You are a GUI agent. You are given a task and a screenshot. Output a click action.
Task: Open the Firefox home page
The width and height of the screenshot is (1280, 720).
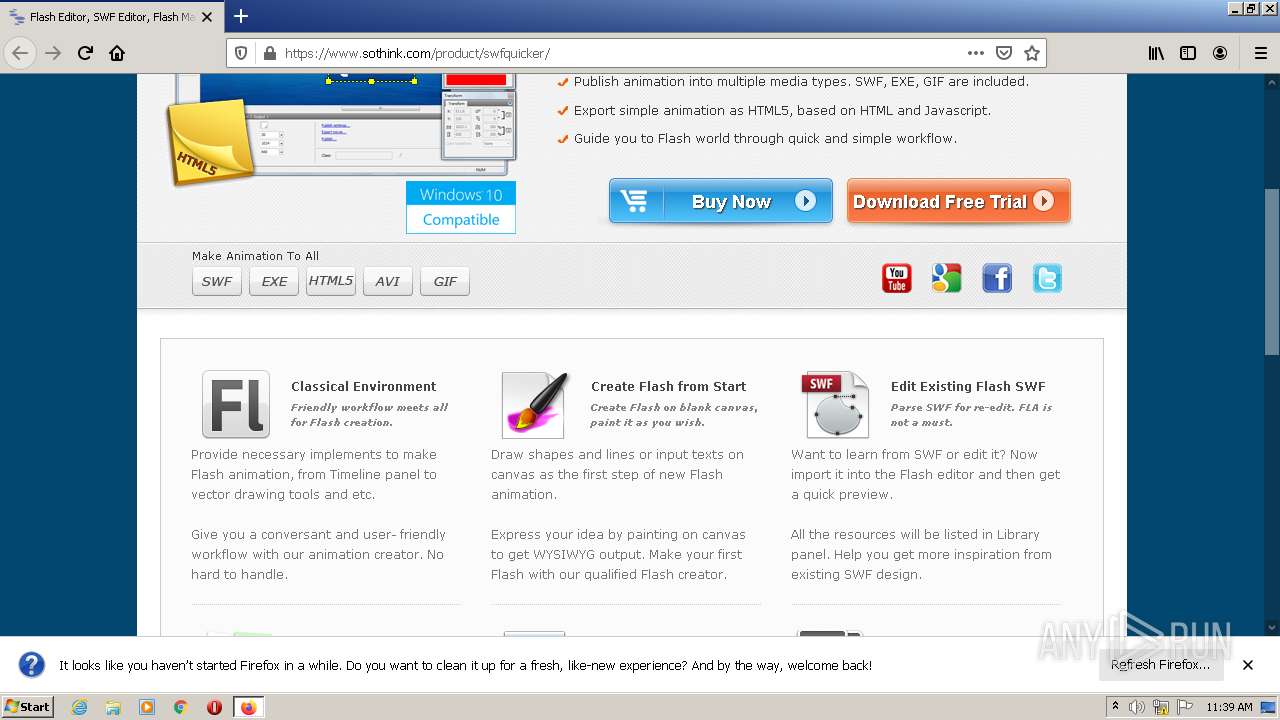point(117,53)
